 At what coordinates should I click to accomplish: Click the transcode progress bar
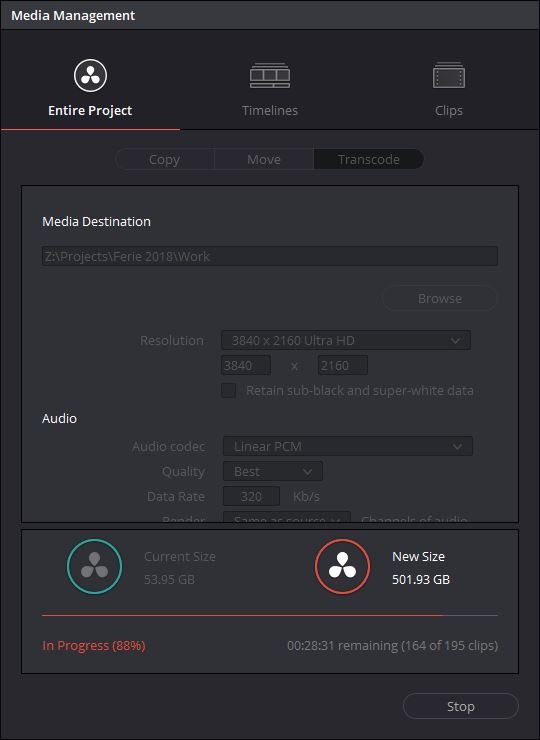270,615
